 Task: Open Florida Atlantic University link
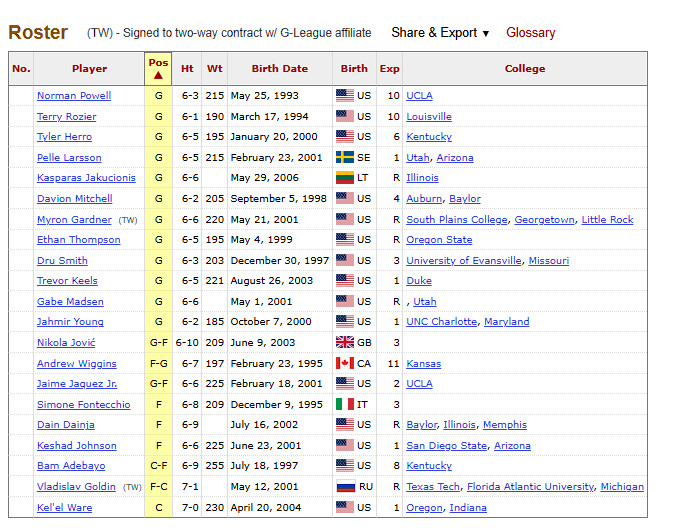530,487
